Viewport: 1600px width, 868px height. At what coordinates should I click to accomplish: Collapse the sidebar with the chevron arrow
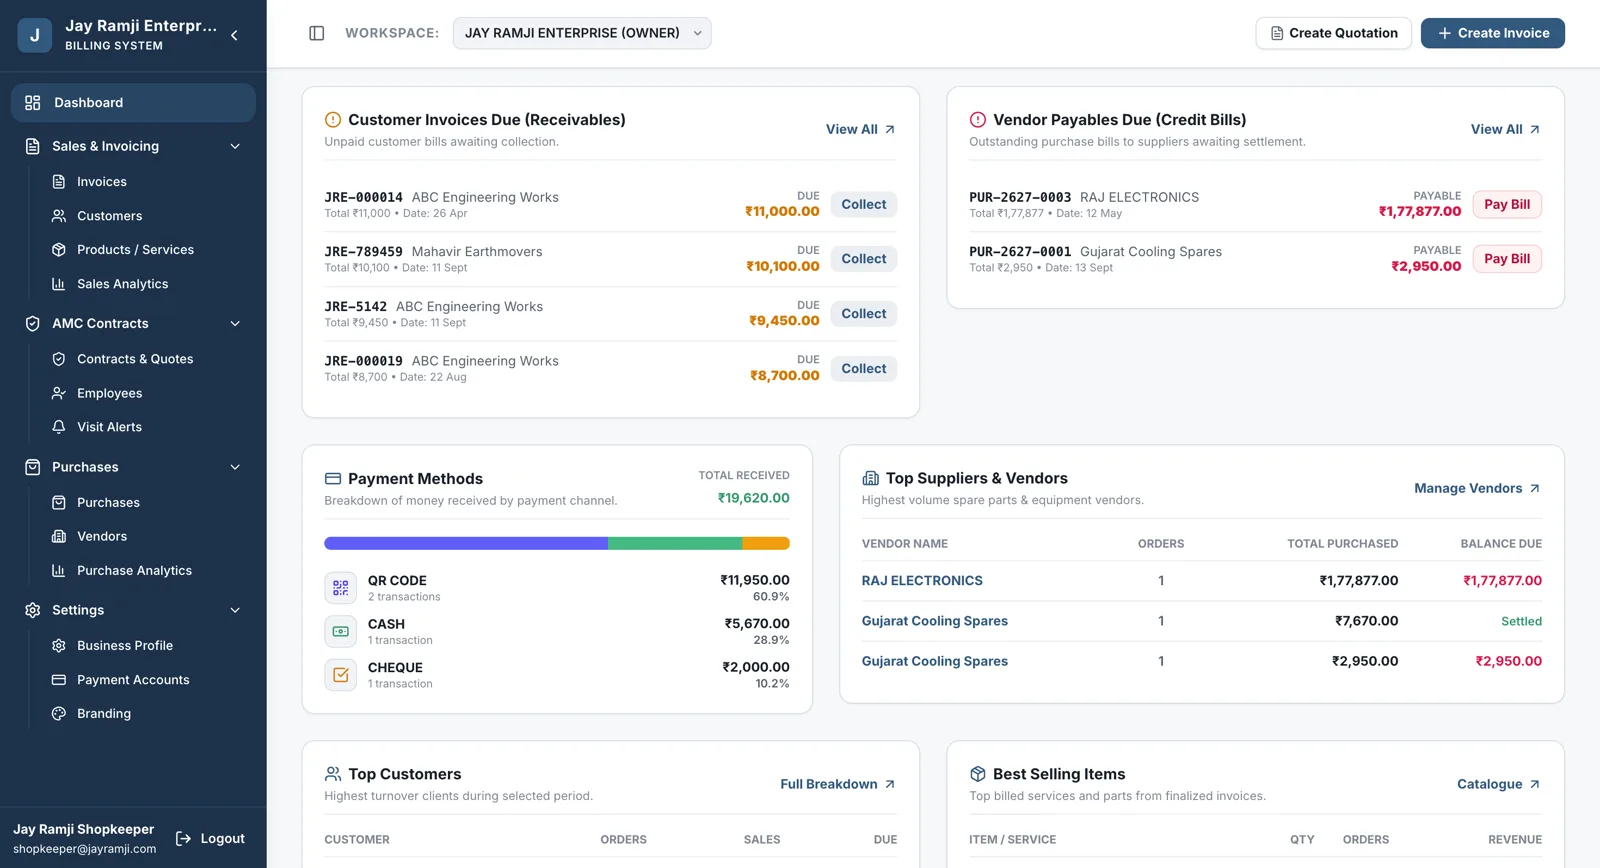[234, 35]
